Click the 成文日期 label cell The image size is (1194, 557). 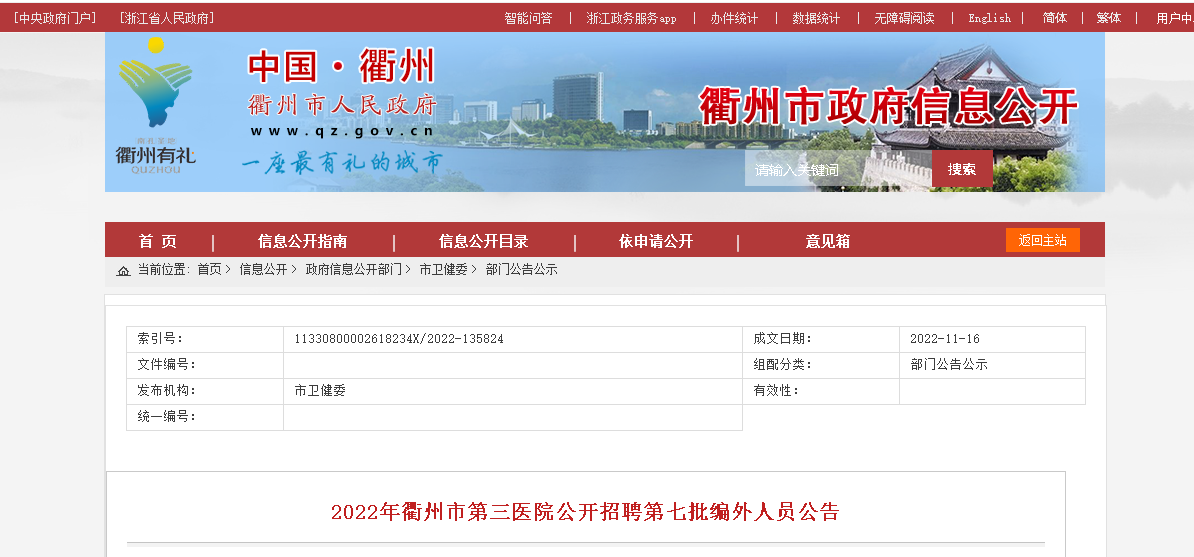[821, 339]
